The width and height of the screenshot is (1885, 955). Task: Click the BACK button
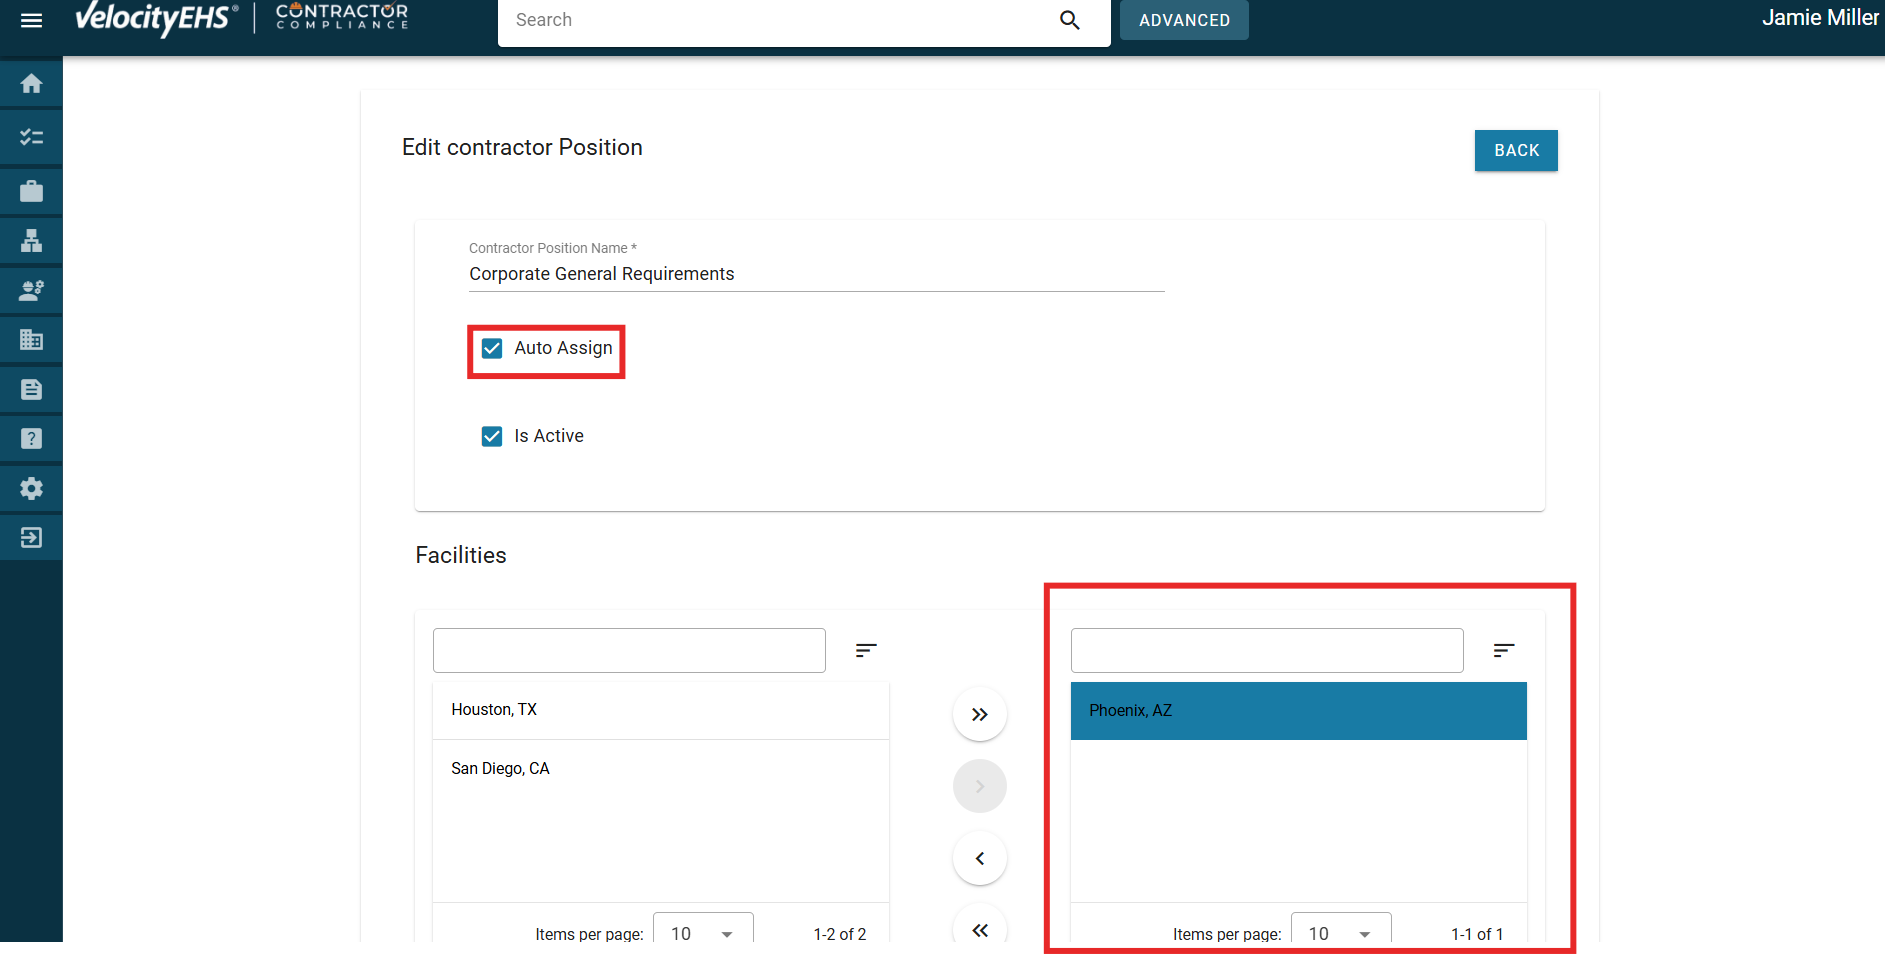[1515, 150]
